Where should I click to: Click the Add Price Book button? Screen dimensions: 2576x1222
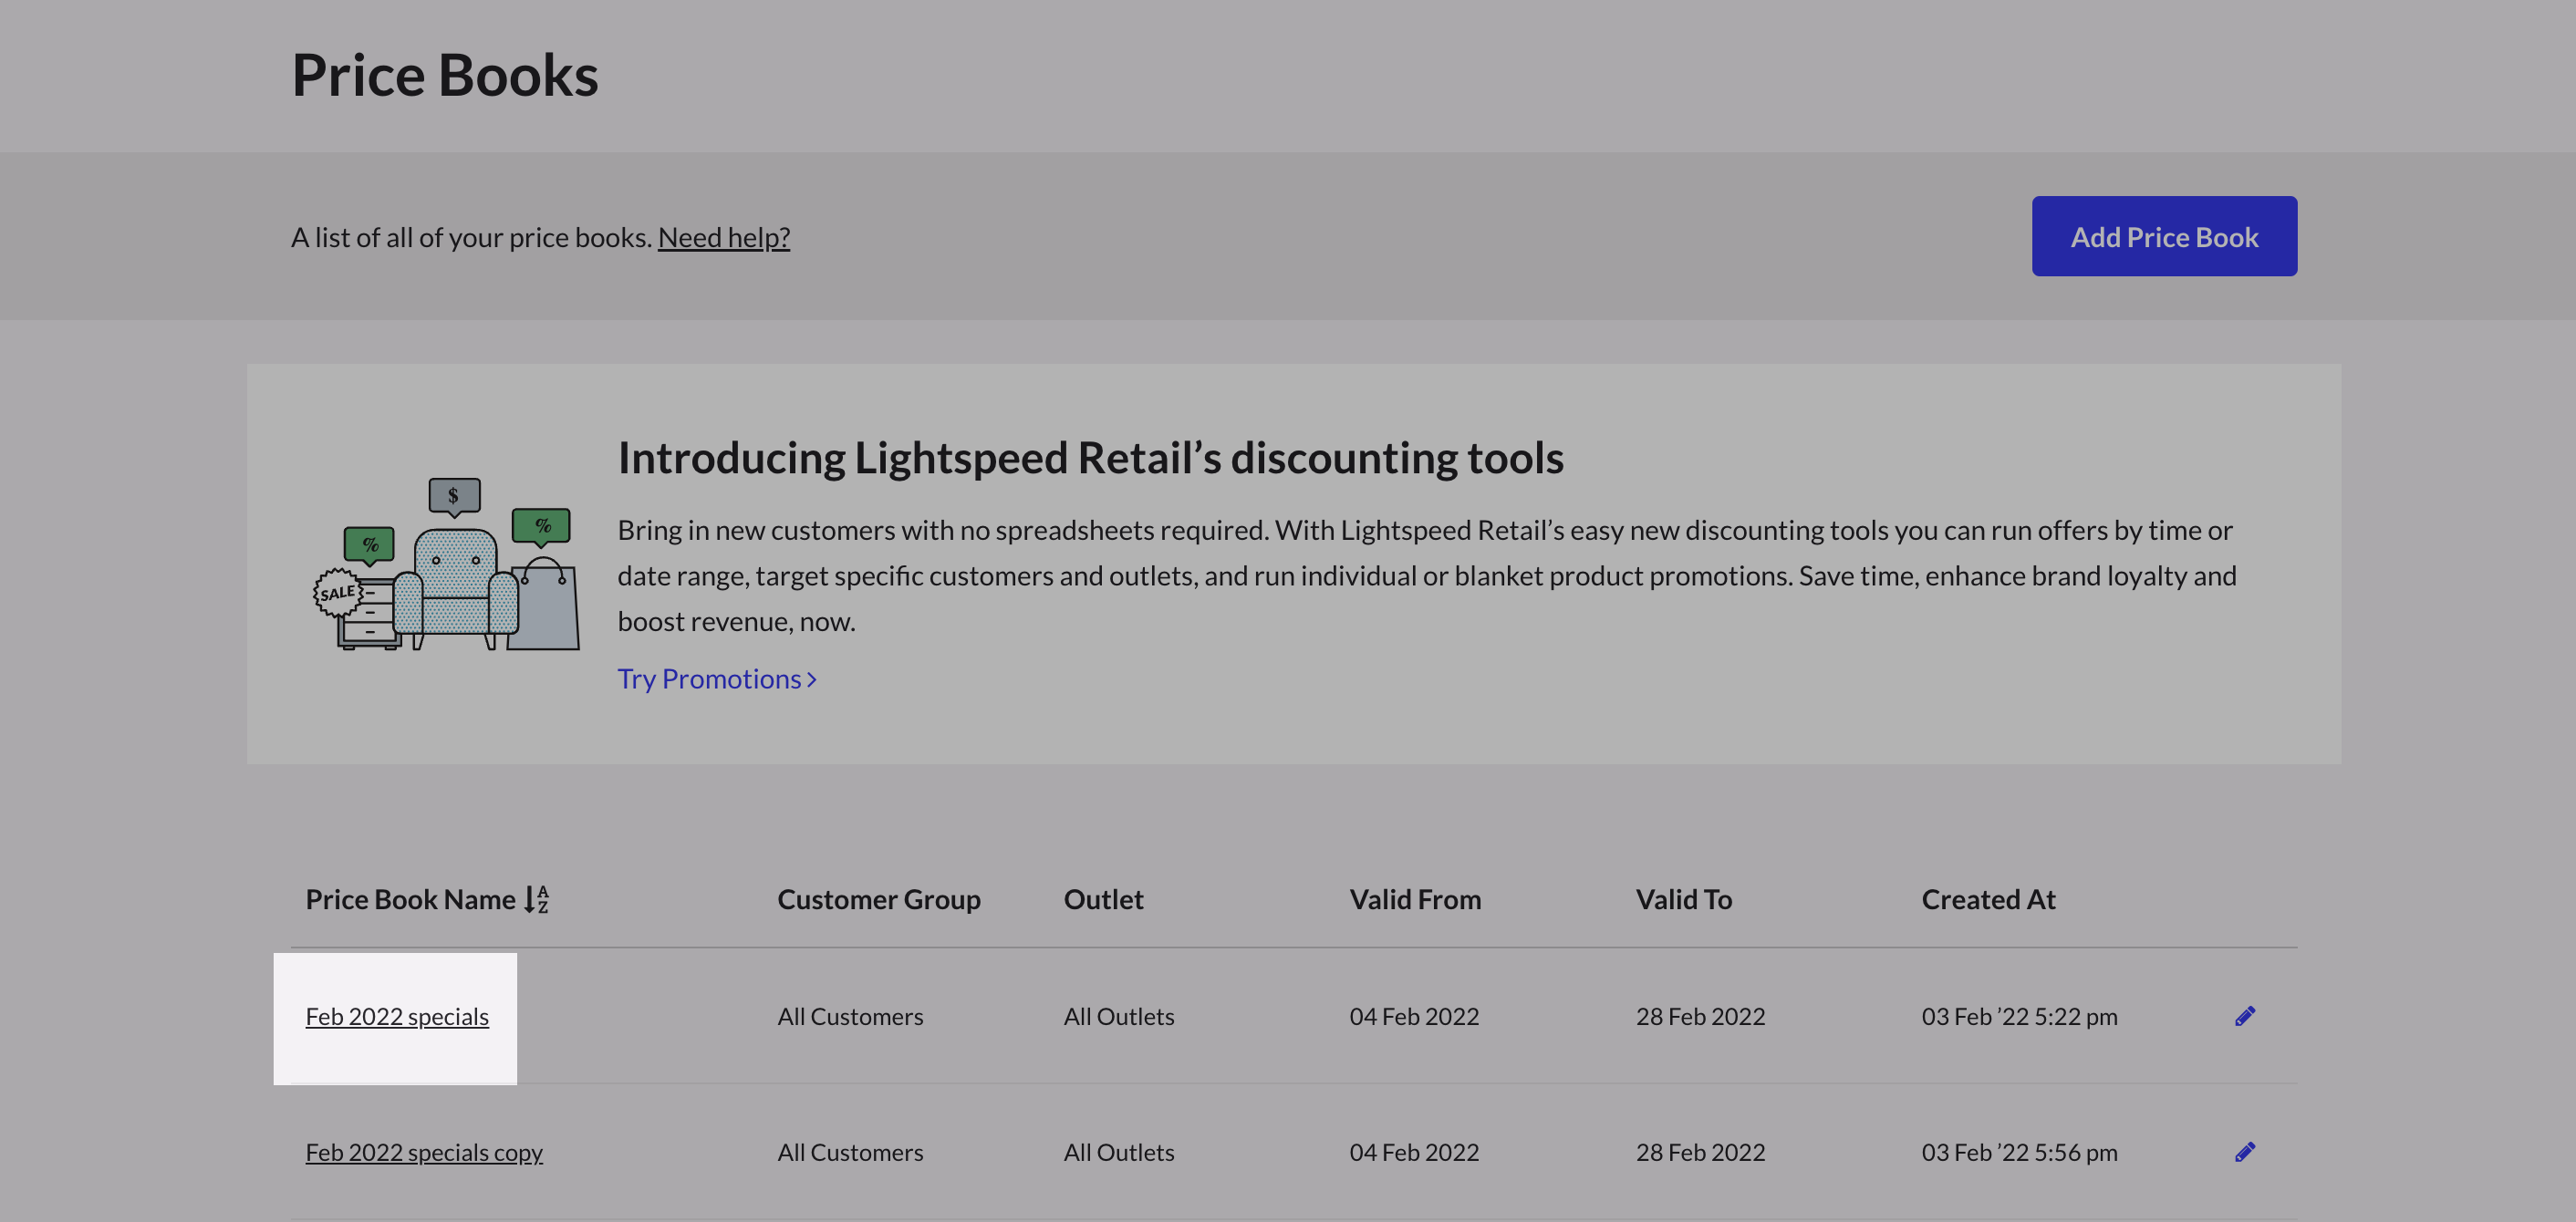click(2163, 237)
